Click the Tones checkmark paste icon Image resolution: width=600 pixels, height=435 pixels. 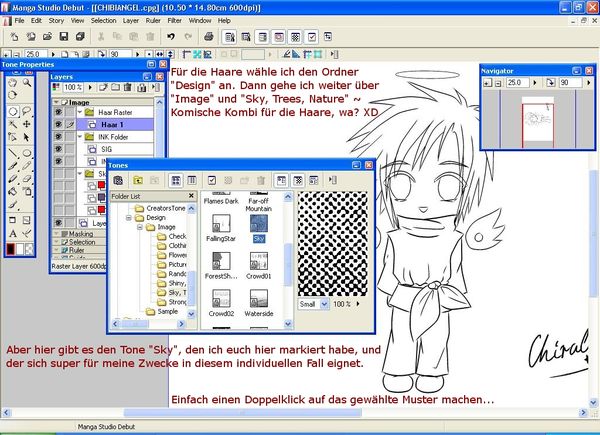tap(212, 180)
